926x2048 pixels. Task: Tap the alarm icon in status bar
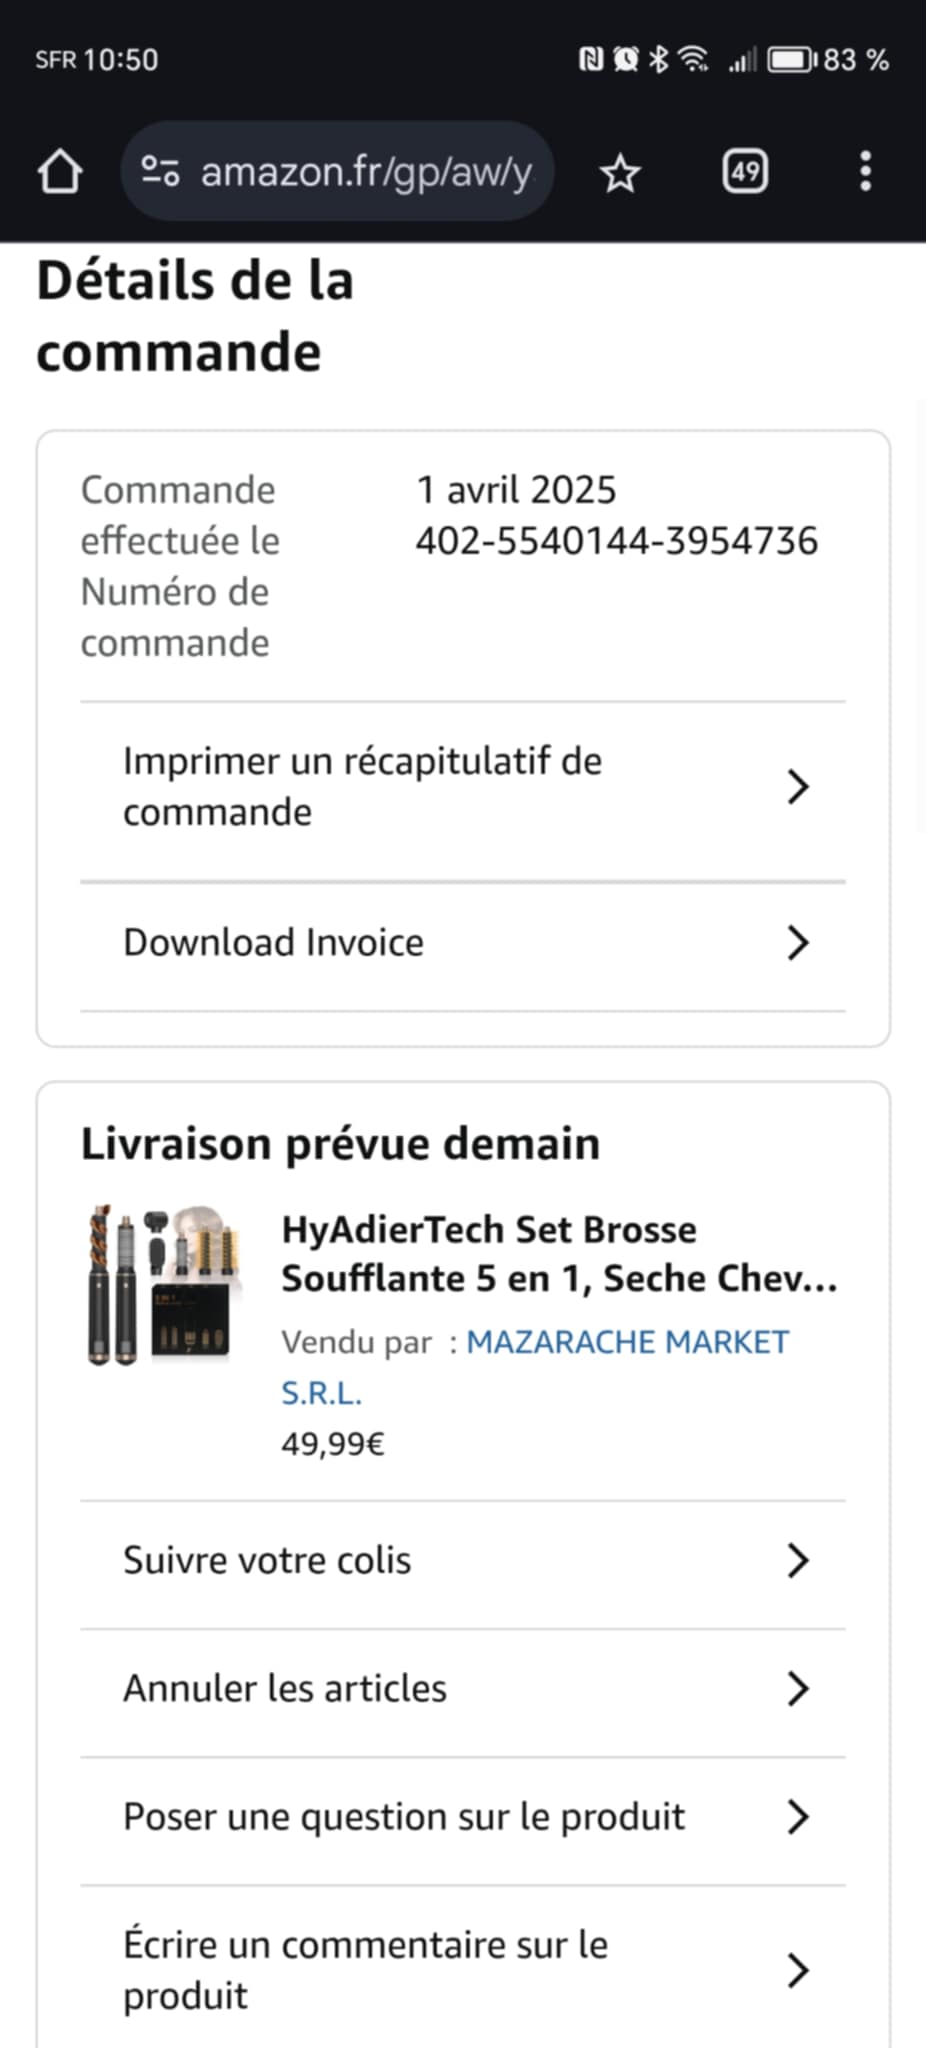(626, 60)
